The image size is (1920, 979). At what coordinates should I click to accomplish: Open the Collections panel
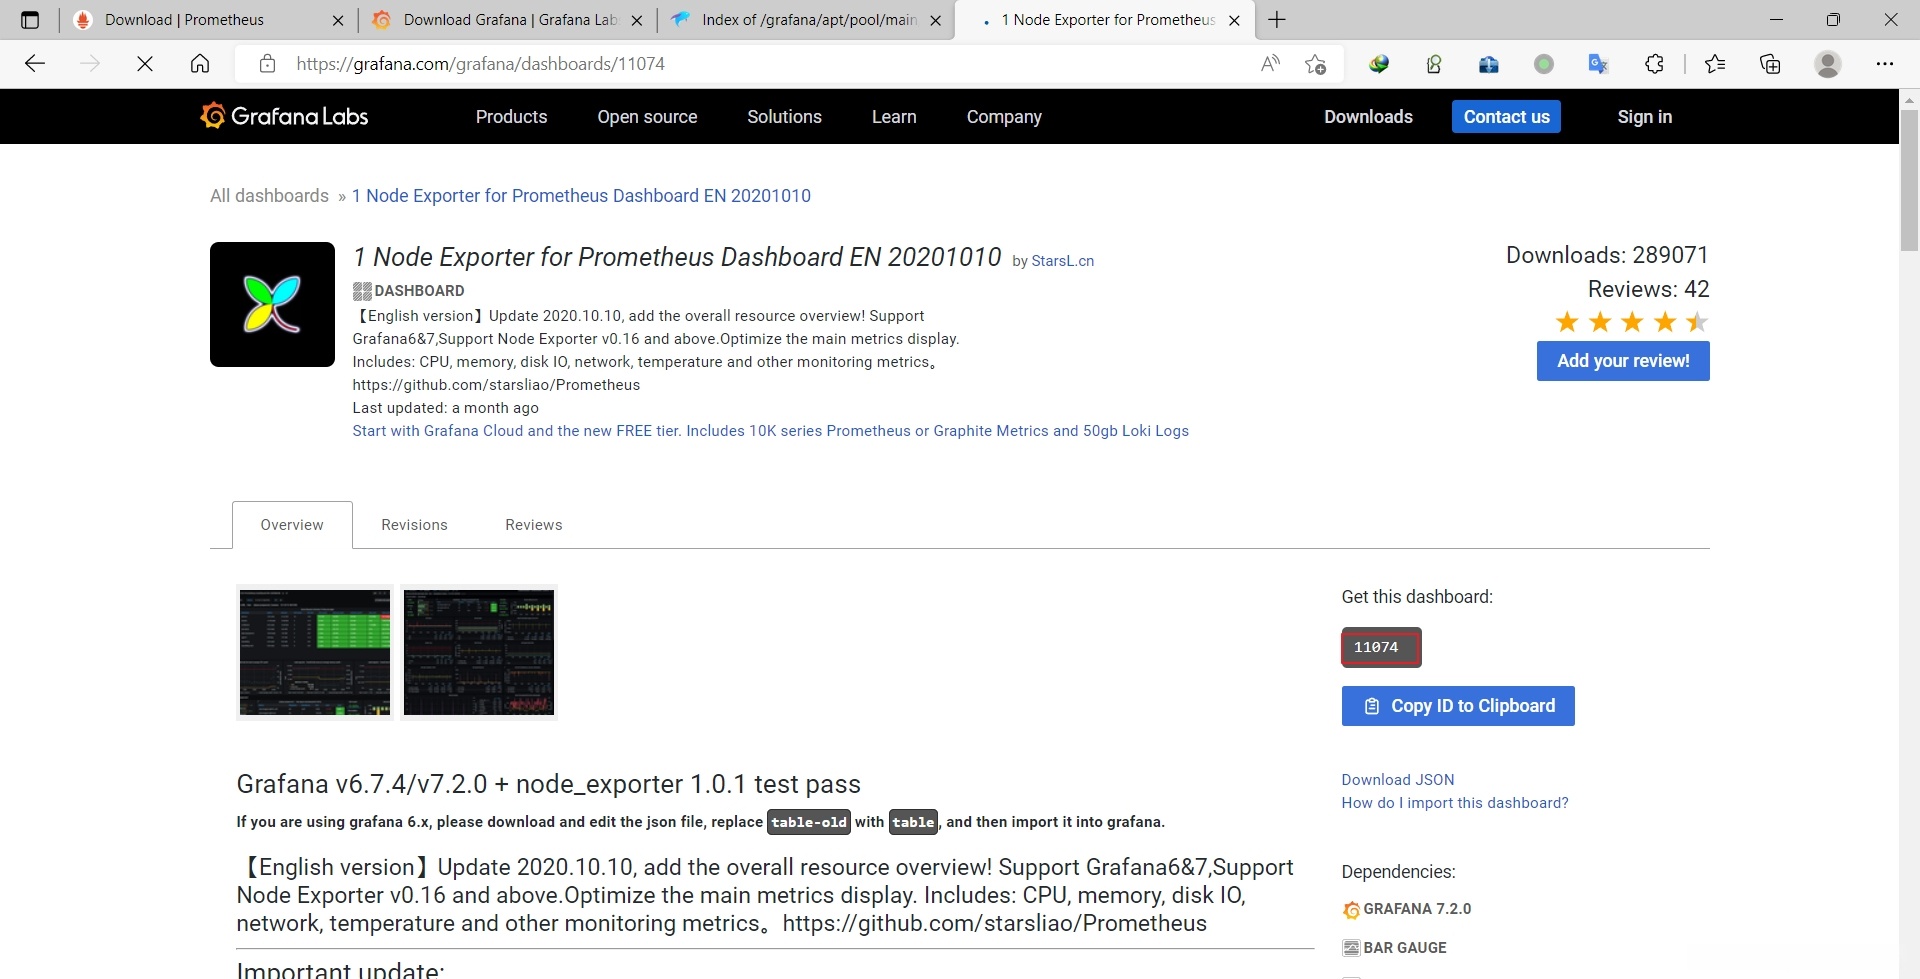pos(1770,64)
